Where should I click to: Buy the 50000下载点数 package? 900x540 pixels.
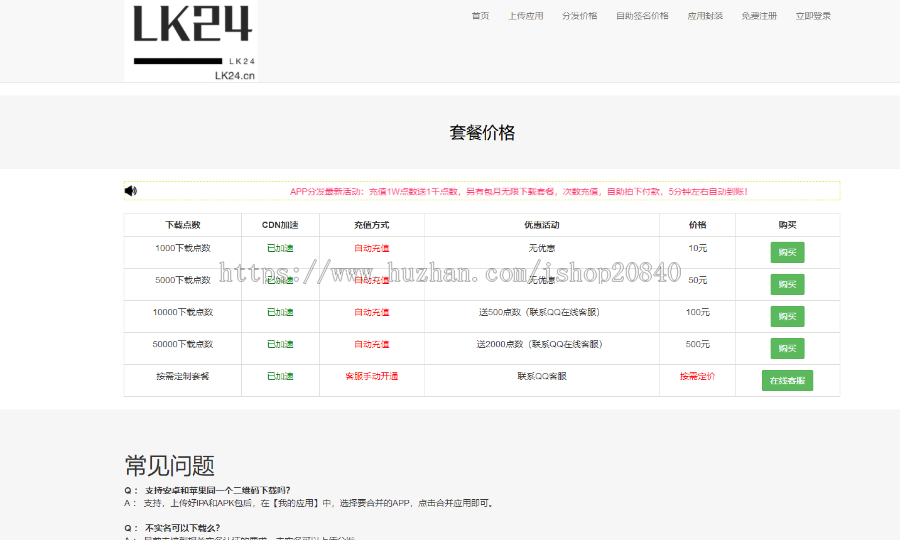click(x=788, y=349)
